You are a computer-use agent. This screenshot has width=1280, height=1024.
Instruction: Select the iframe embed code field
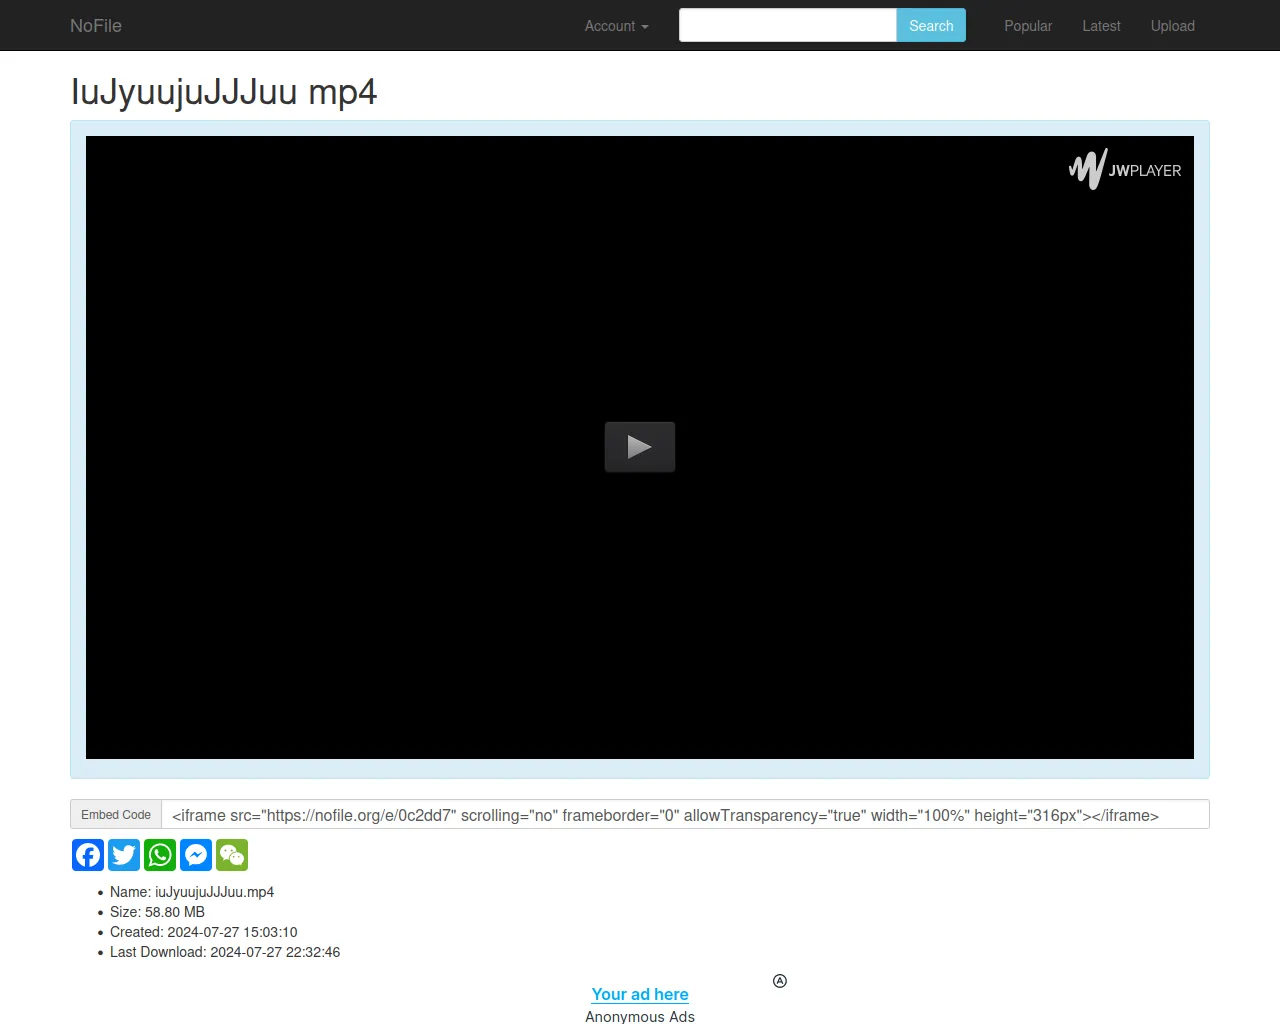coord(685,815)
